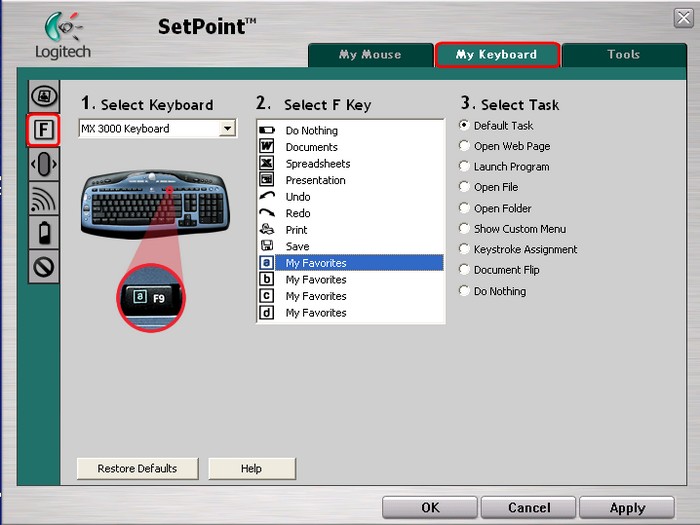Open the keyboard selection dropdown arrow
This screenshot has width=700, height=525.
[x=228, y=129]
